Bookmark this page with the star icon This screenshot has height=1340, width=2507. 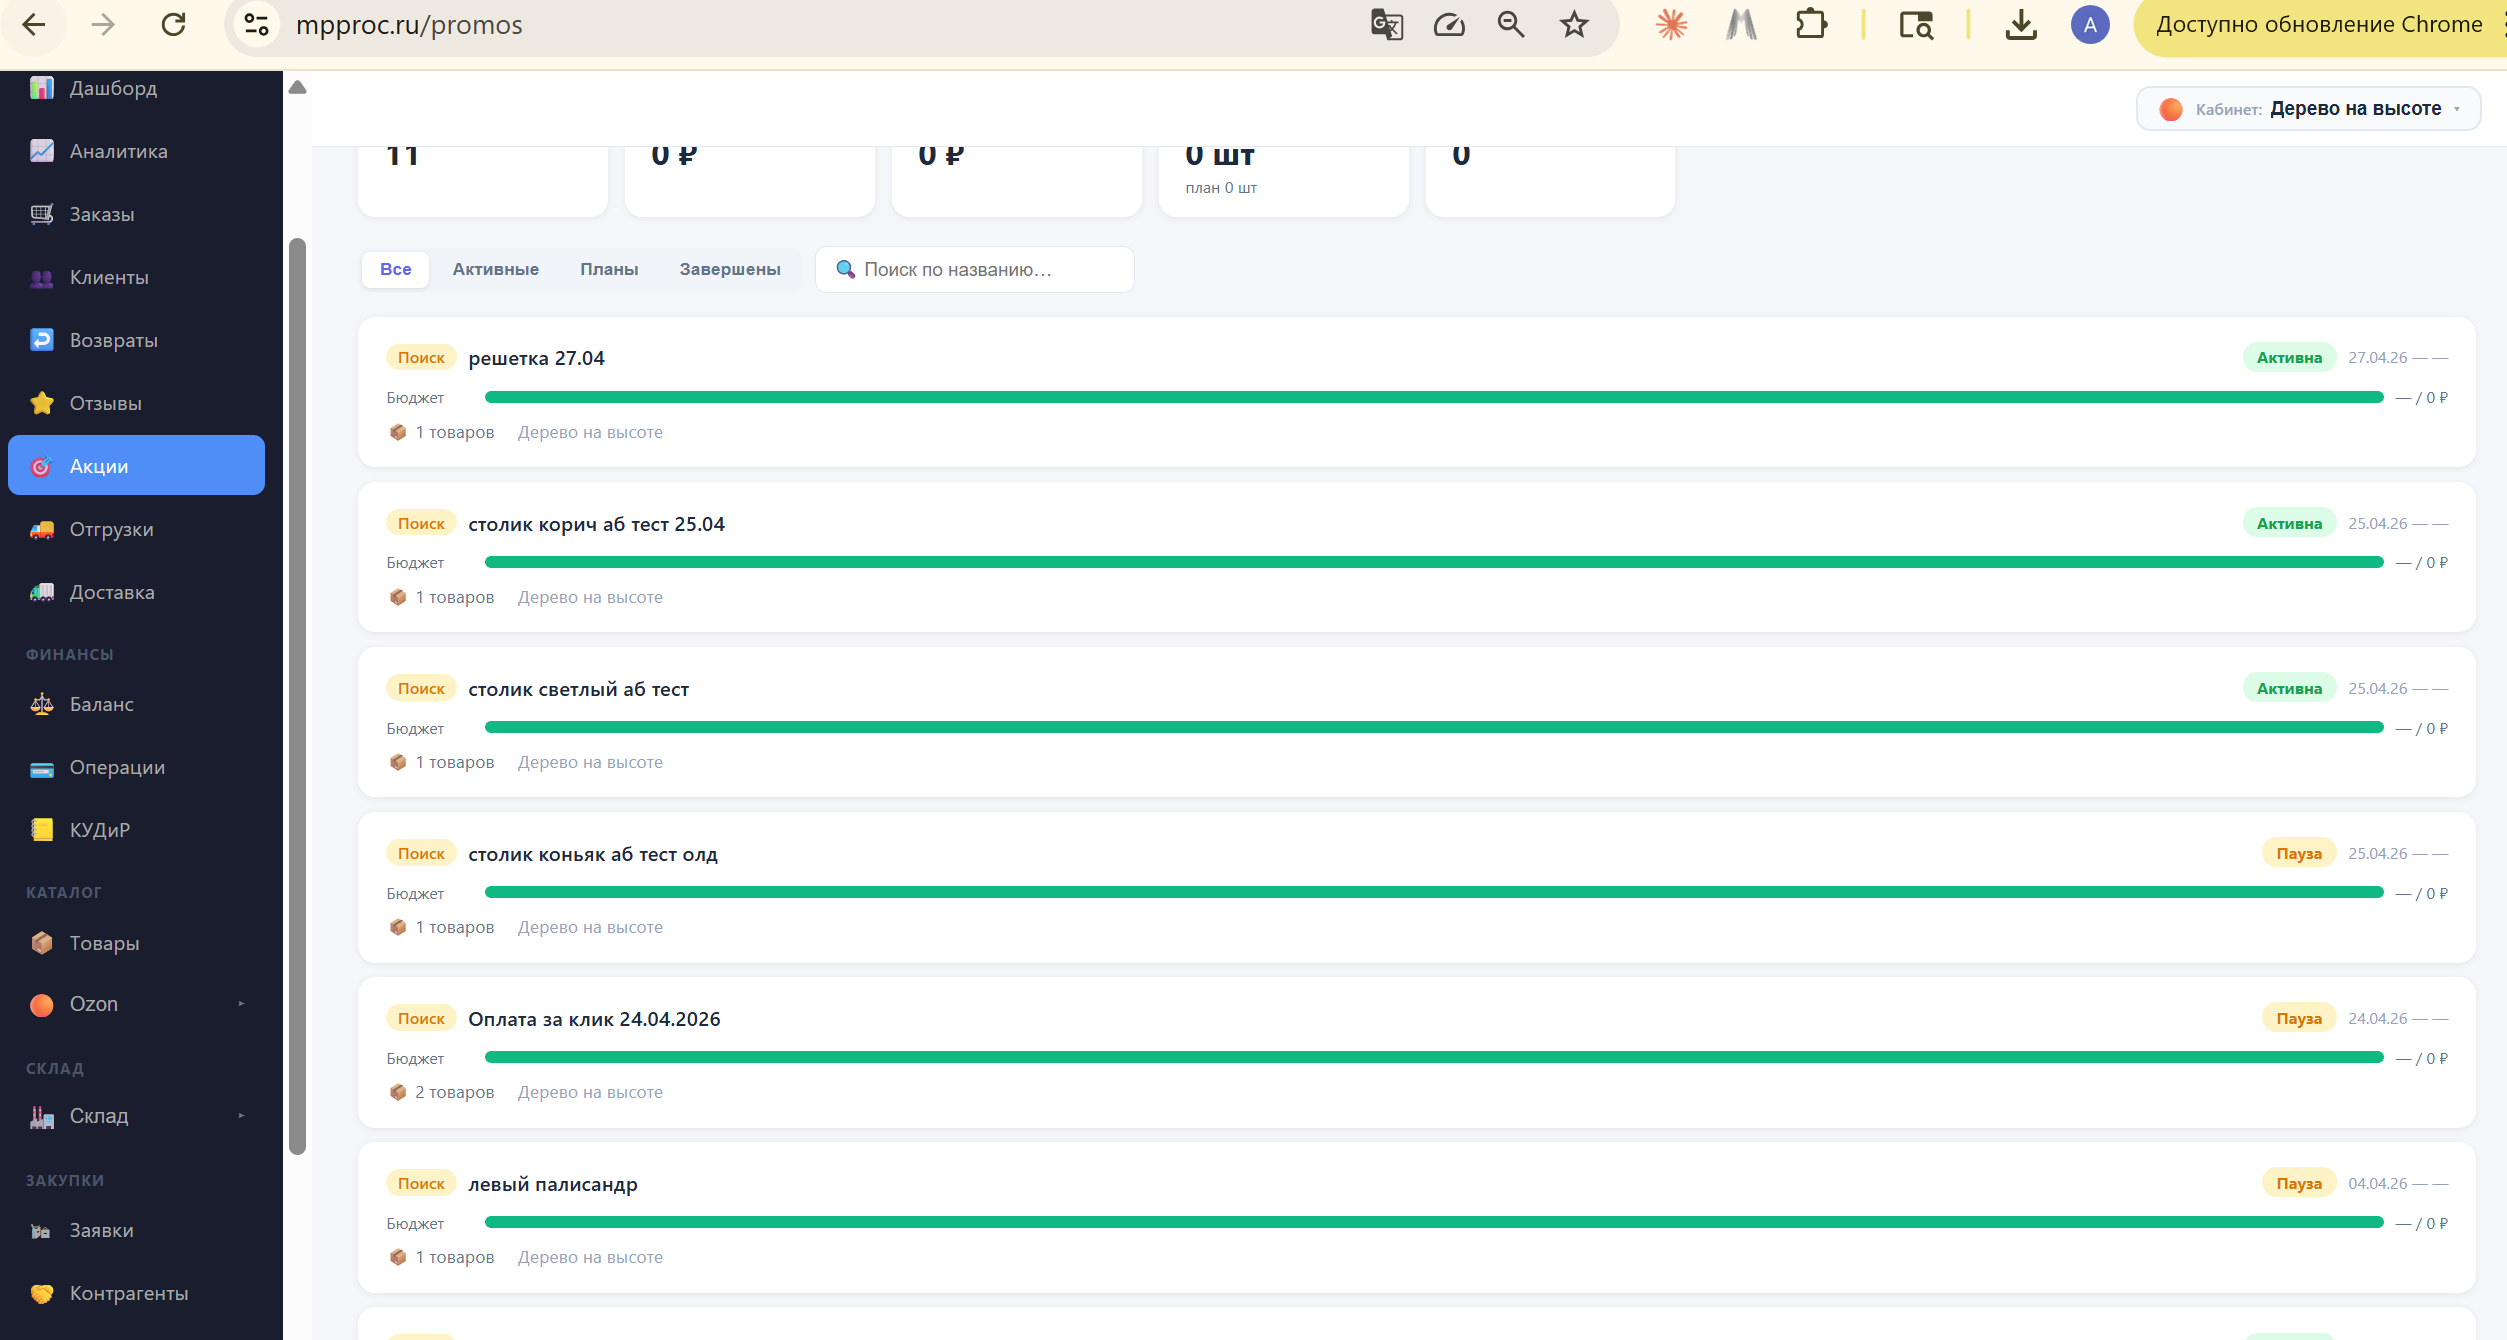(1574, 25)
